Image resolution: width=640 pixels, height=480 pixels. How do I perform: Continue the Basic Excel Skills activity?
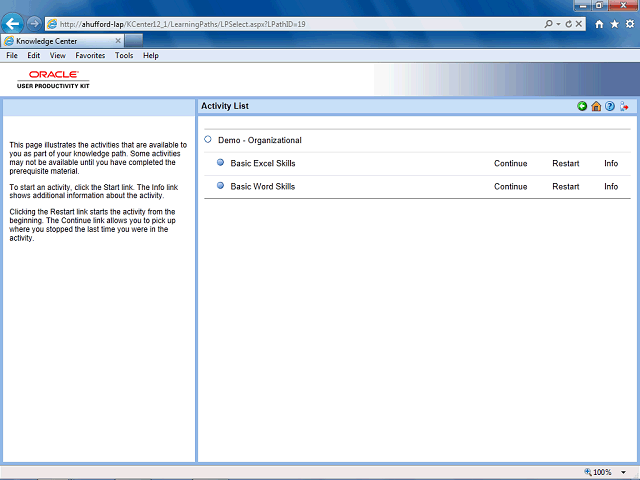pyautogui.click(x=511, y=163)
